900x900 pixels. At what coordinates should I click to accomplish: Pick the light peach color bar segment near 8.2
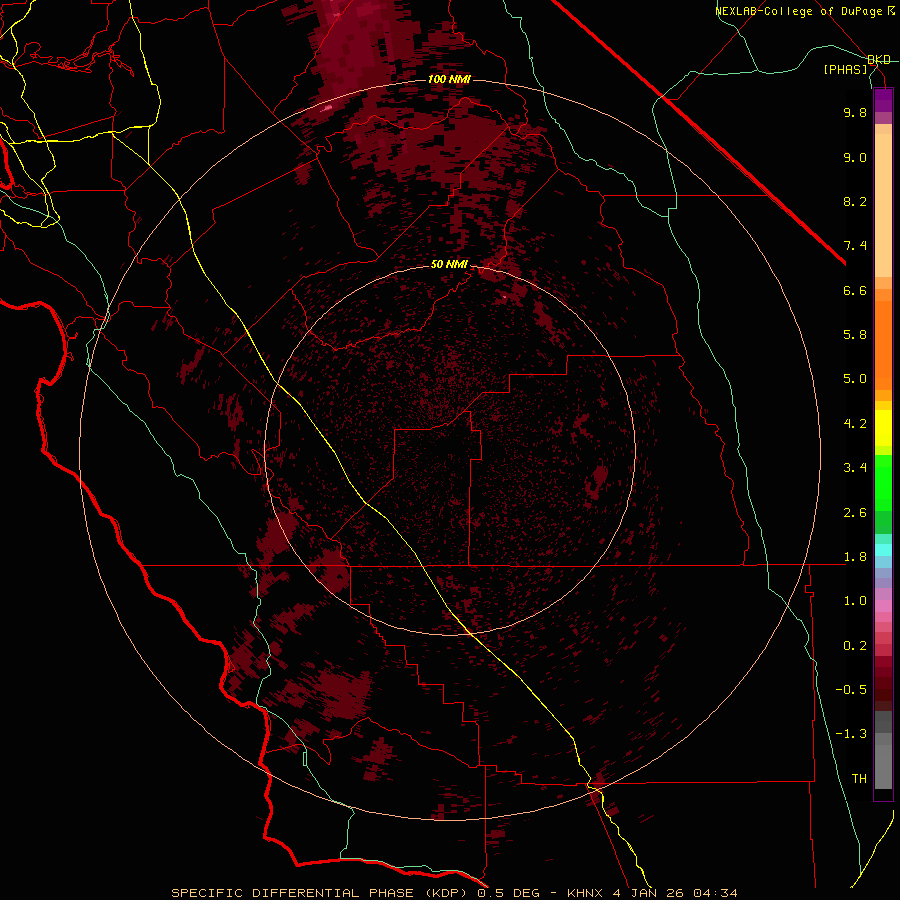[883, 205]
